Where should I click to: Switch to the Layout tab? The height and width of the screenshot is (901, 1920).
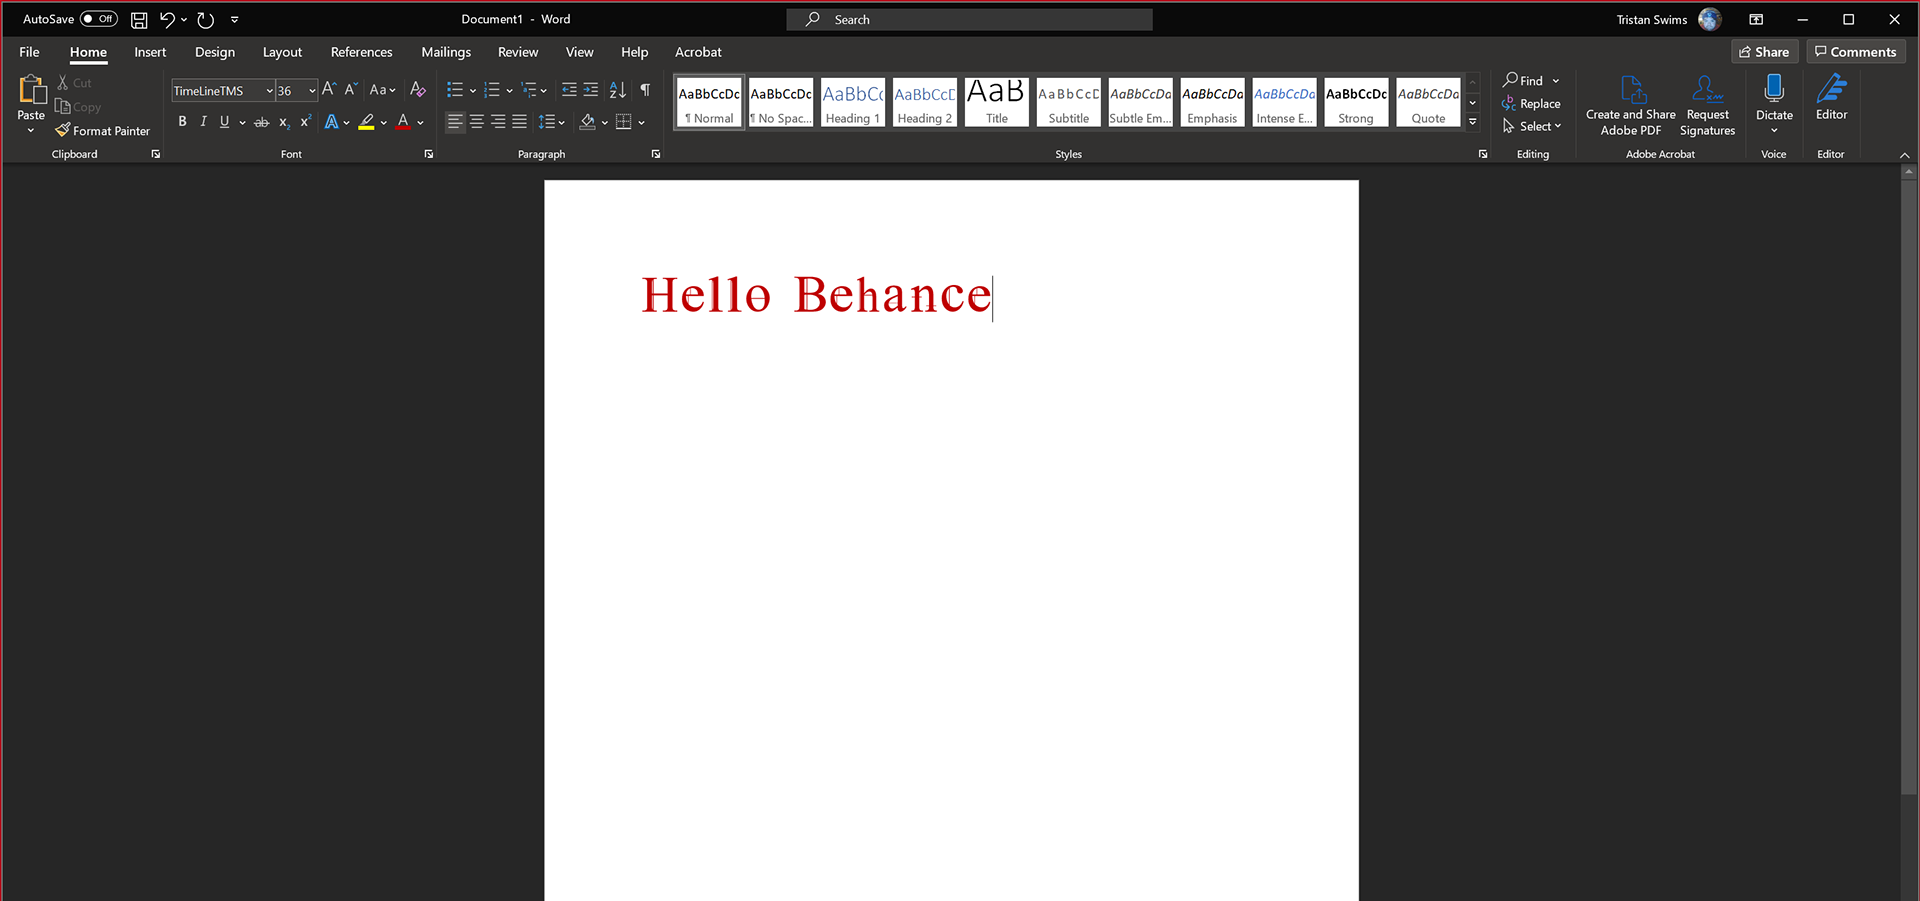(x=282, y=52)
